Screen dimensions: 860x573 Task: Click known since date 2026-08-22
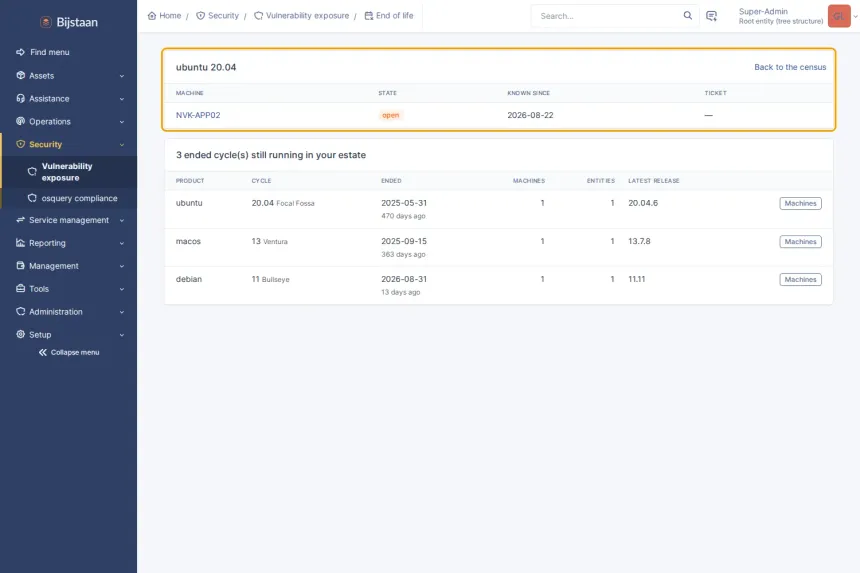tap(530, 115)
